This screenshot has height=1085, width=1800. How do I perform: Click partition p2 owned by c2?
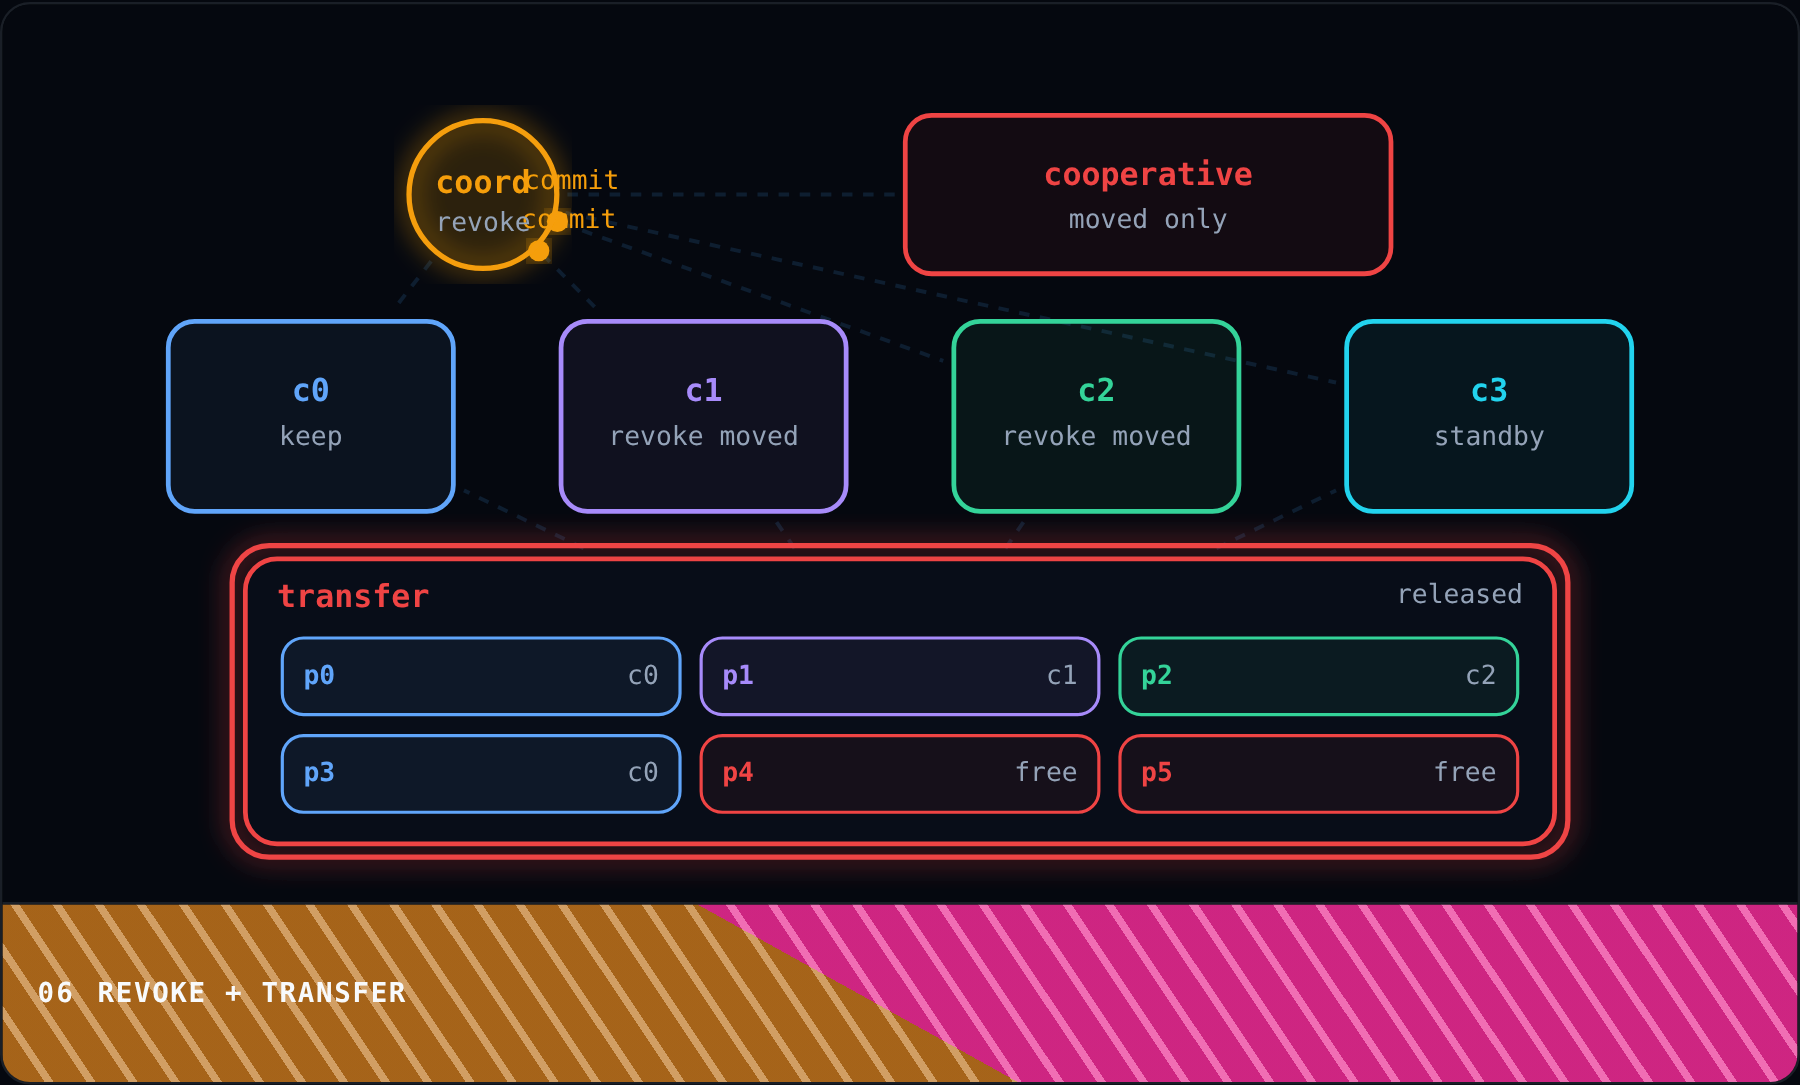1319,676
